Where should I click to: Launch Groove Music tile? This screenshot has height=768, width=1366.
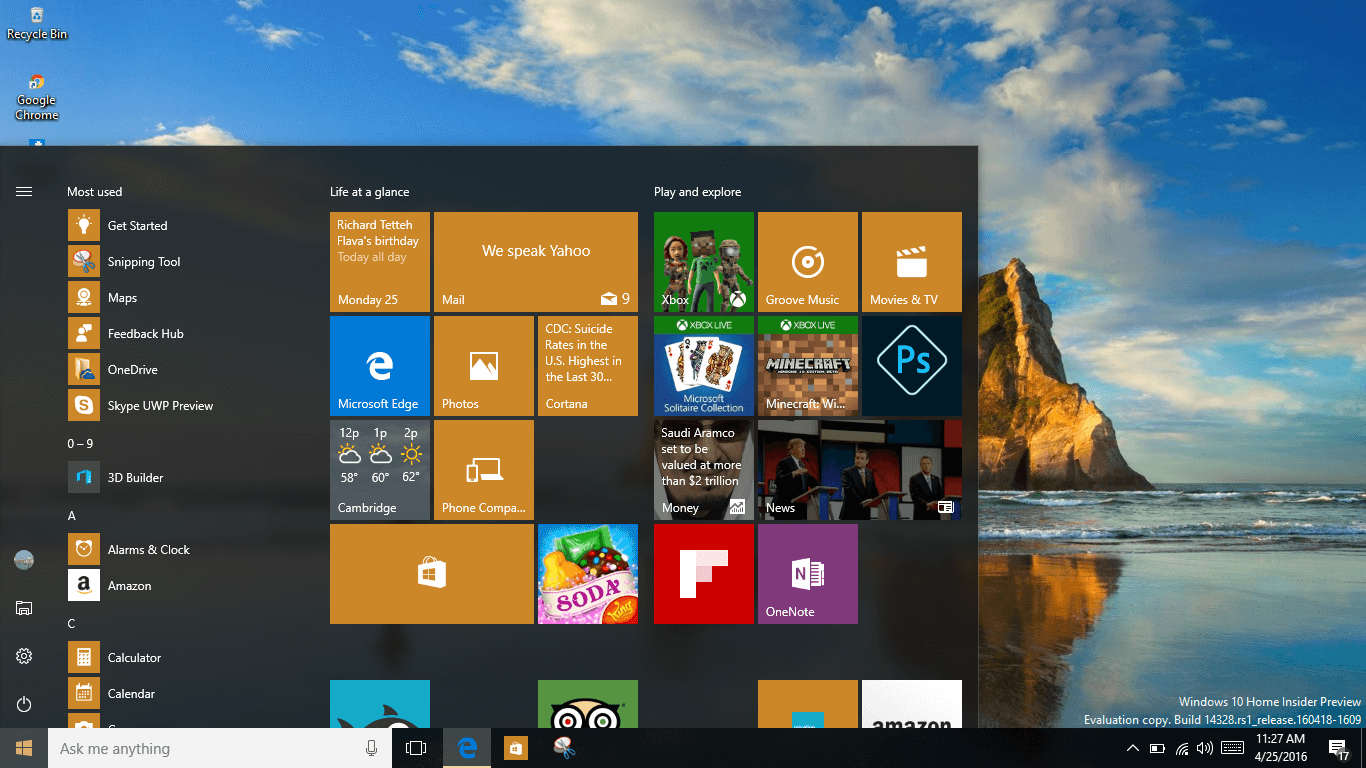point(808,262)
